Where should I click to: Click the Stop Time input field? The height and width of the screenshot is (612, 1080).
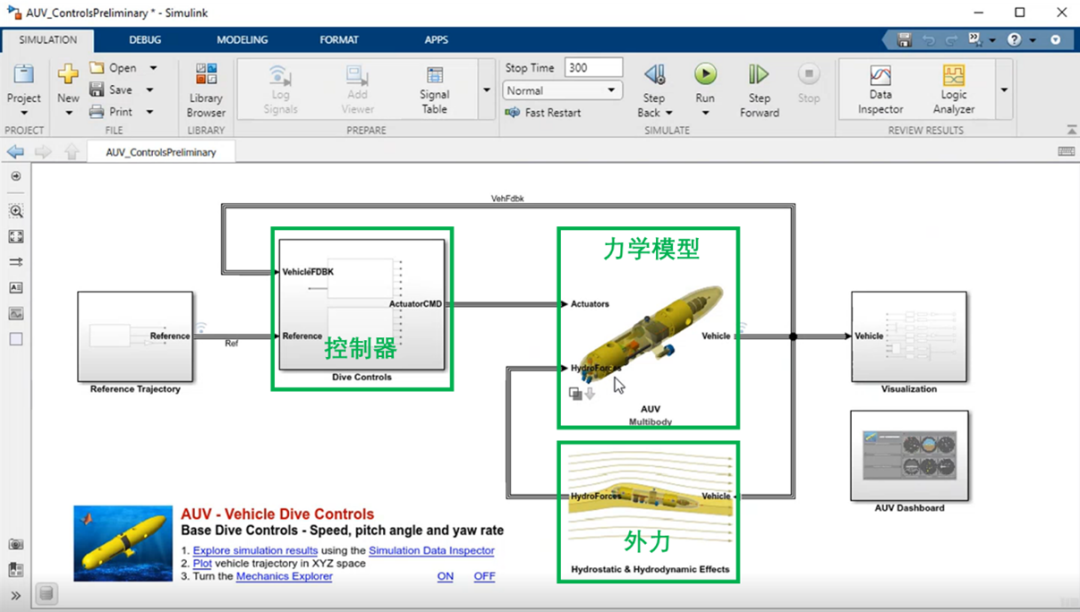point(593,67)
